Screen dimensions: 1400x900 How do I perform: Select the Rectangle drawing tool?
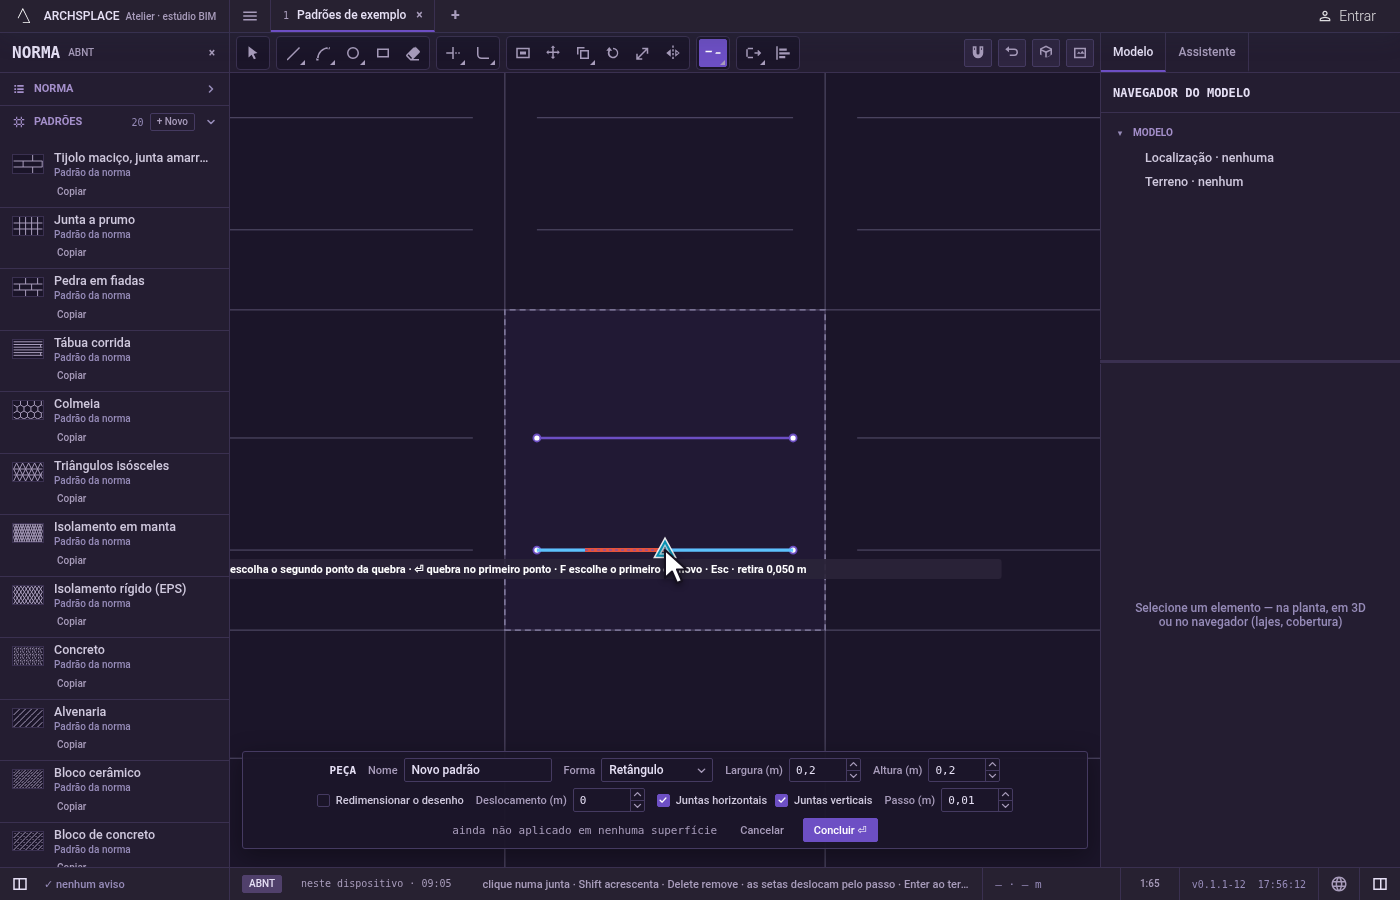tap(383, 53)
